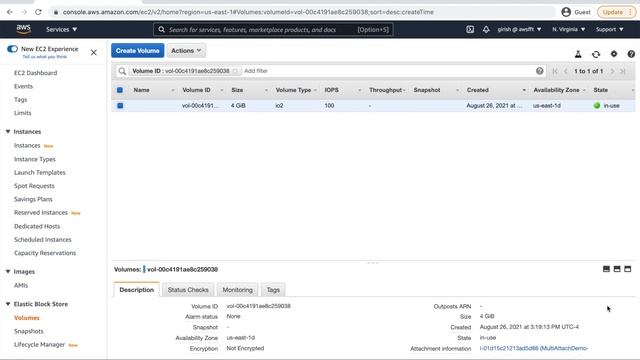Click browser forward arrow
The height and width of the screenshot is (360, 640).
coord(24,12)
